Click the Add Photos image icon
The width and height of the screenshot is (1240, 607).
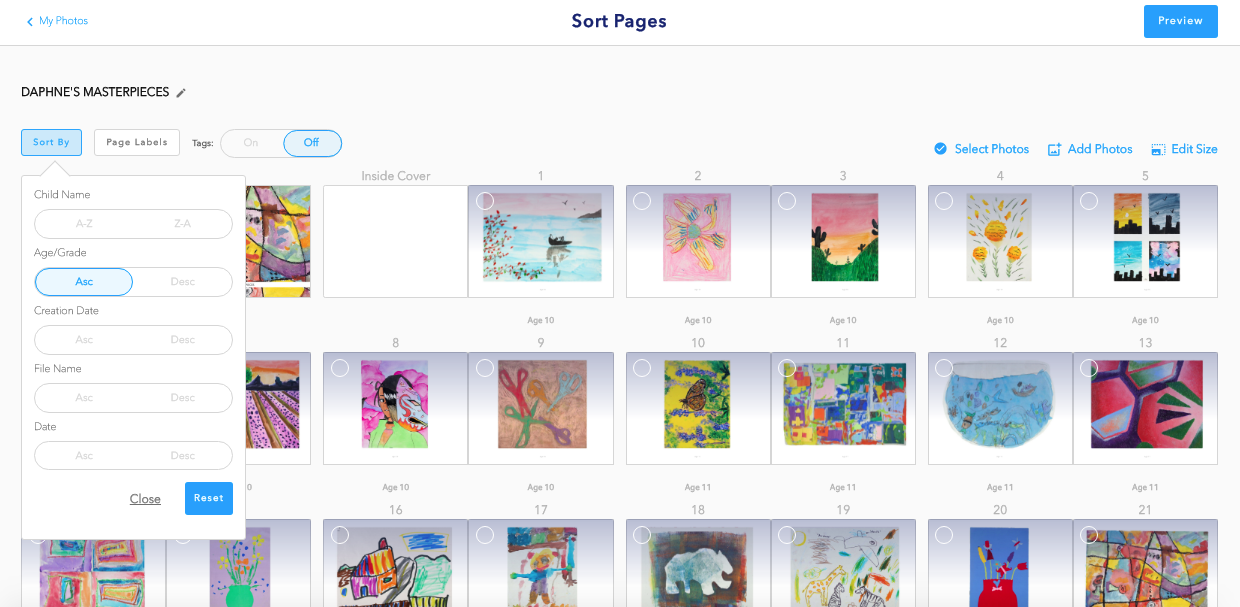1054,150
